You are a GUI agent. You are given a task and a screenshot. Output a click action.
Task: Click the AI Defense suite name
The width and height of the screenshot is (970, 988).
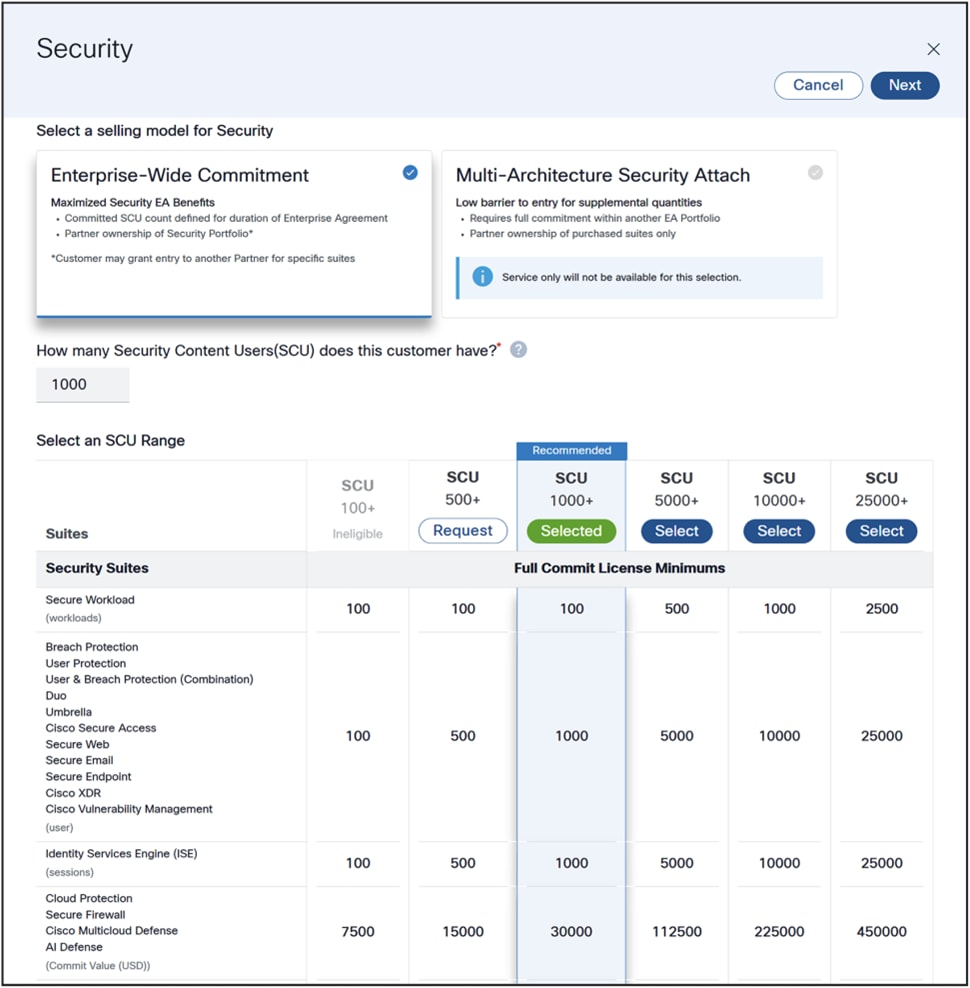pos(73,947)
